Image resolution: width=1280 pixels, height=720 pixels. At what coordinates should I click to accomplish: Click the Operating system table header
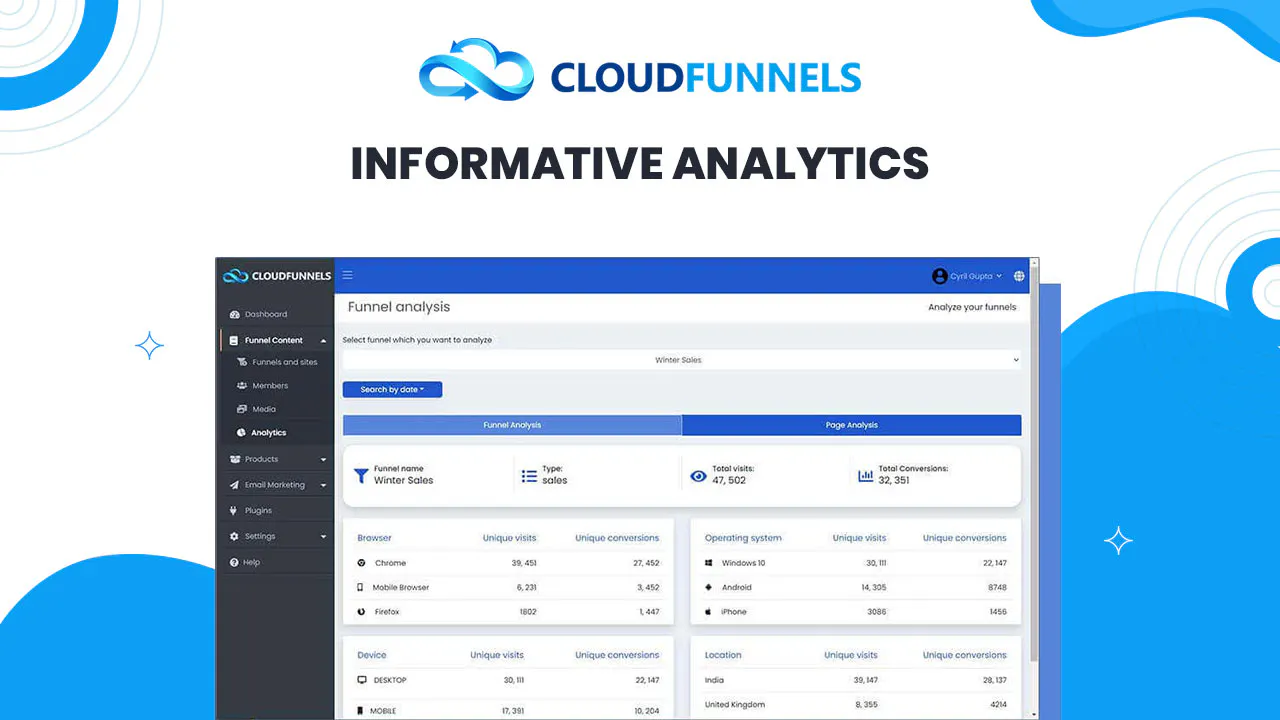743,538
